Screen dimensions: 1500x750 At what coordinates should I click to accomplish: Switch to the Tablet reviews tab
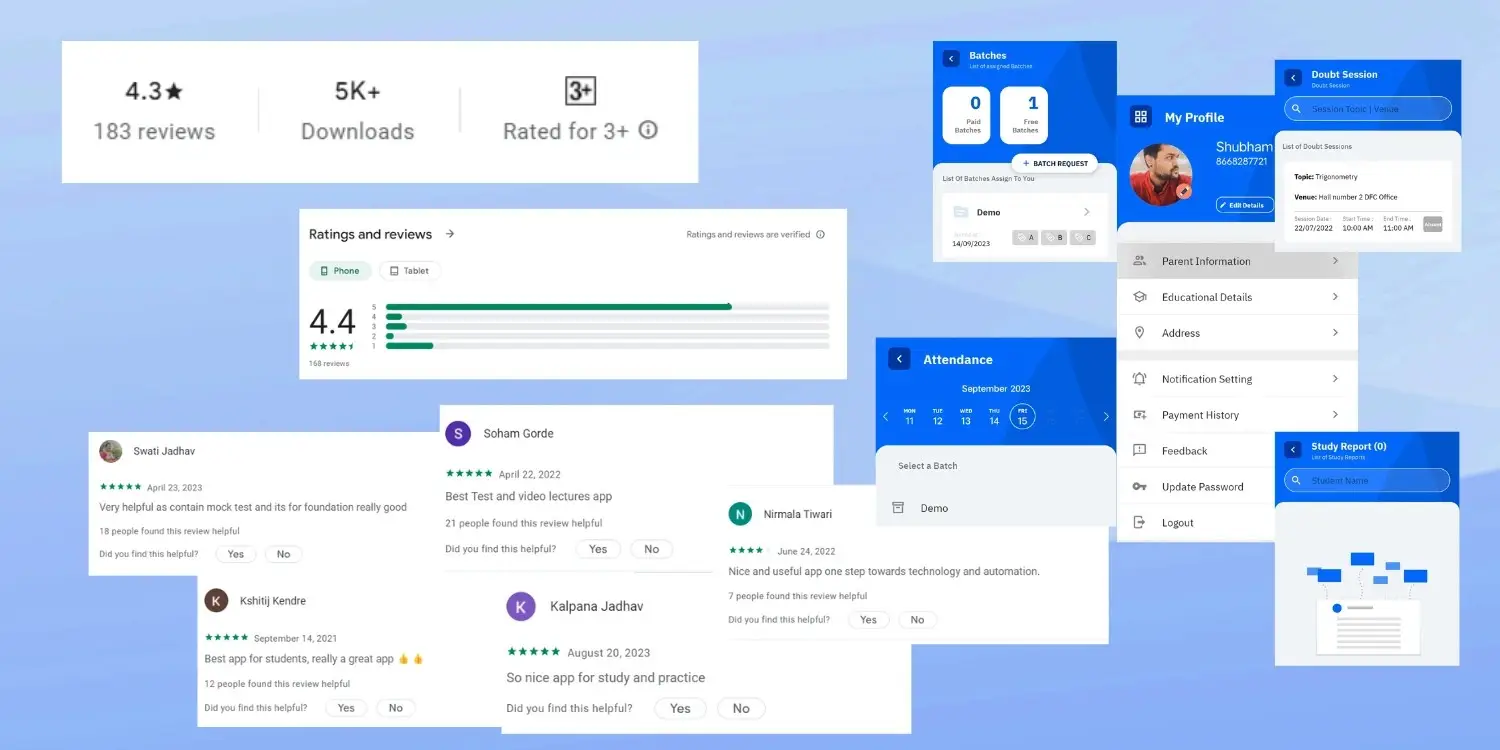click(x=410, y=271)
